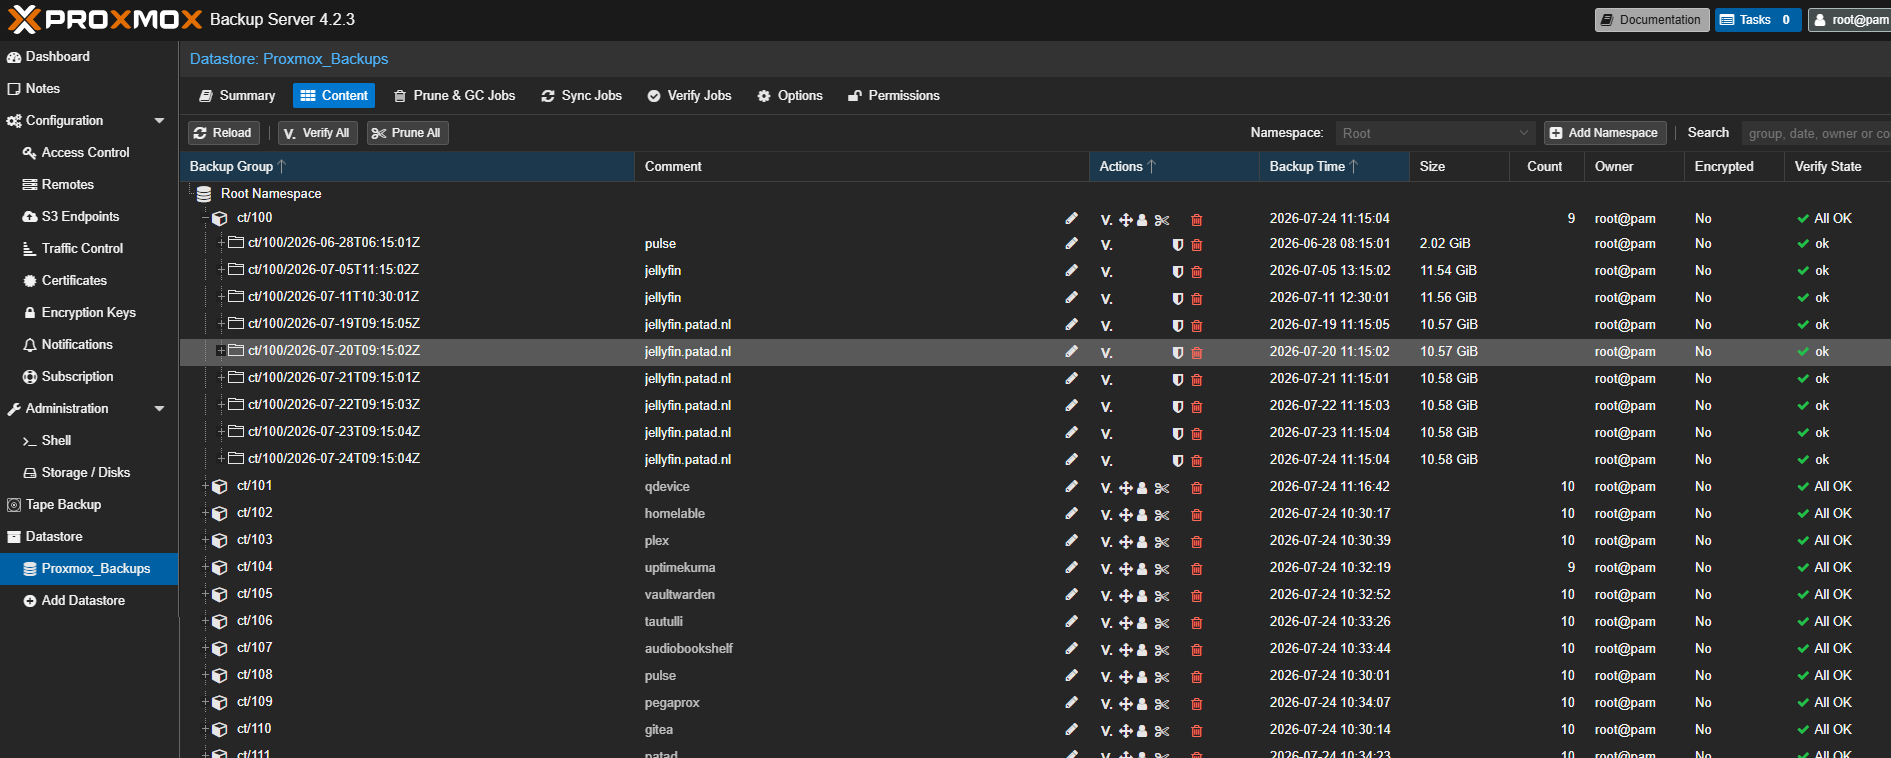Click Add Namespace button
Viewport: 1891px width, 758px height.
(1605, 133)
